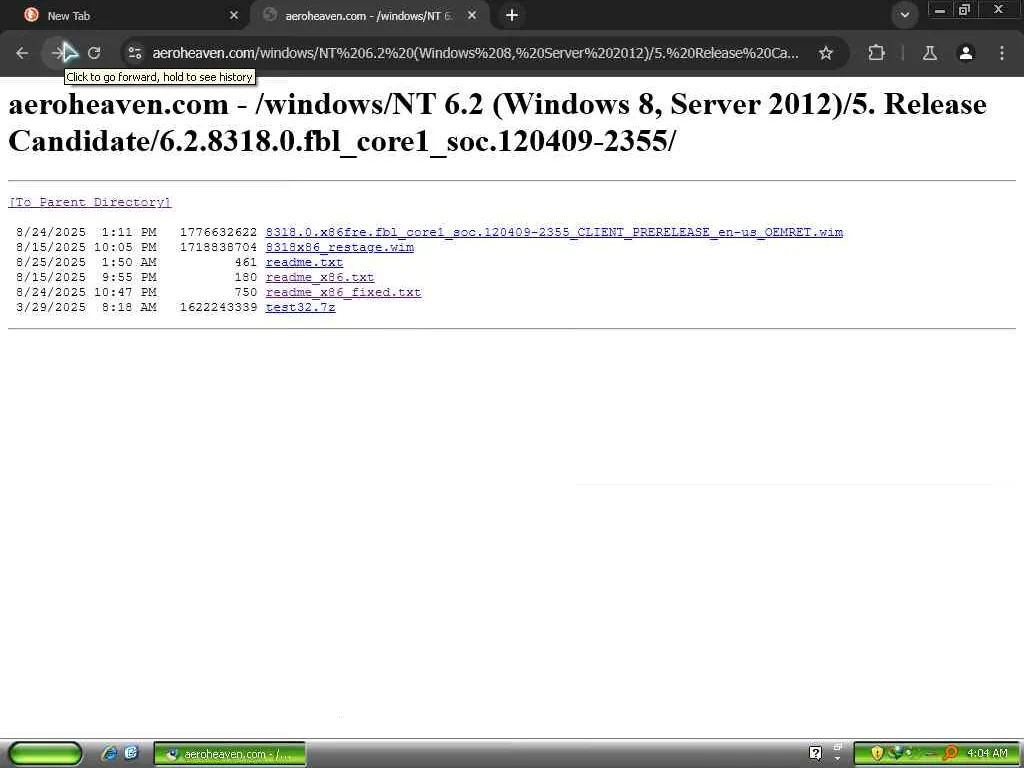Select the aeroheaven.com tab
The image size is (1024, 768).
click(369, 15)
